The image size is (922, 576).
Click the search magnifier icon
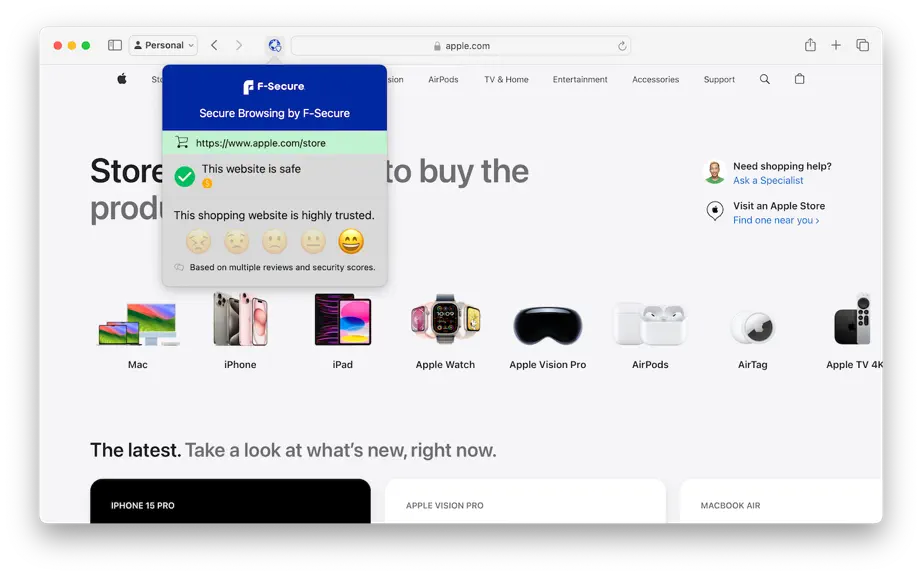[x=764, y=79]
